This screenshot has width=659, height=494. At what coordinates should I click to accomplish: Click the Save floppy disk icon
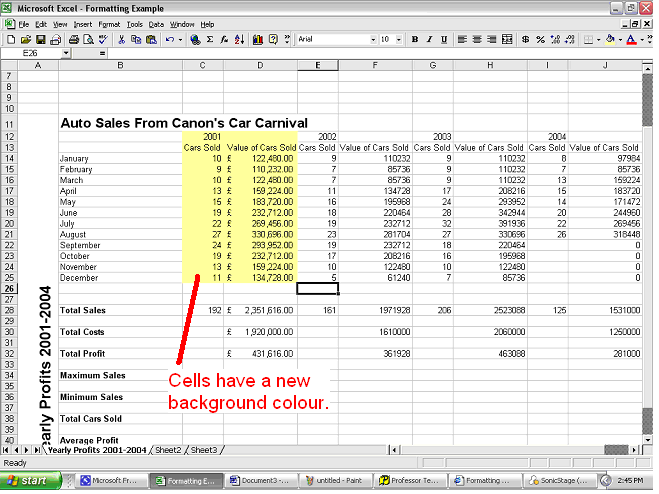(x=40, y=39)
